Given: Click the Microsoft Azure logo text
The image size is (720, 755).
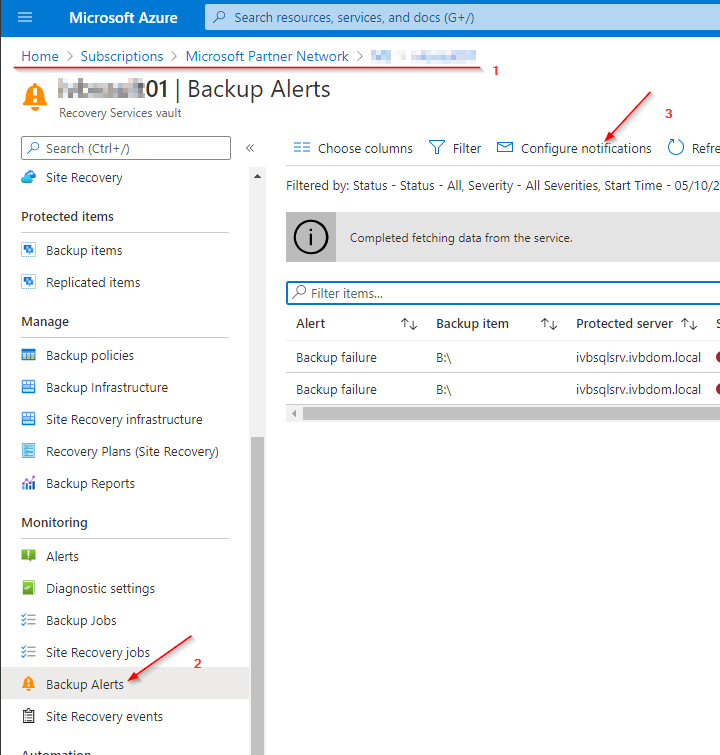Looking at the screenshot, I should click(123, 18).
